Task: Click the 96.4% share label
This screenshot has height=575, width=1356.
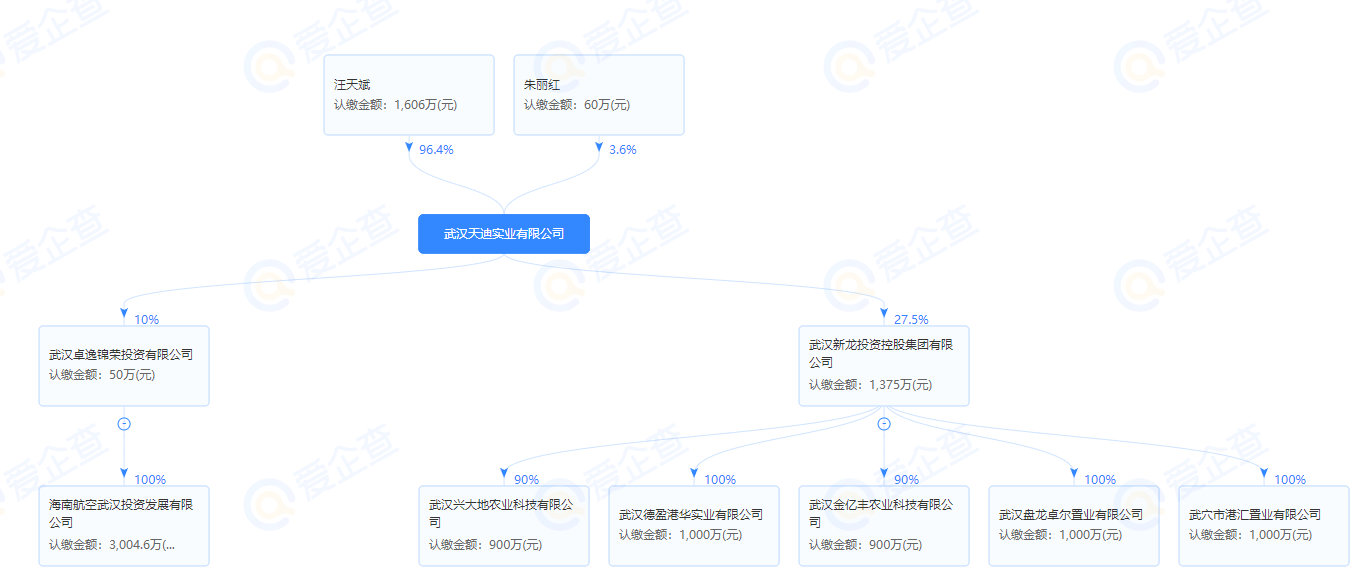Action: 437,150
